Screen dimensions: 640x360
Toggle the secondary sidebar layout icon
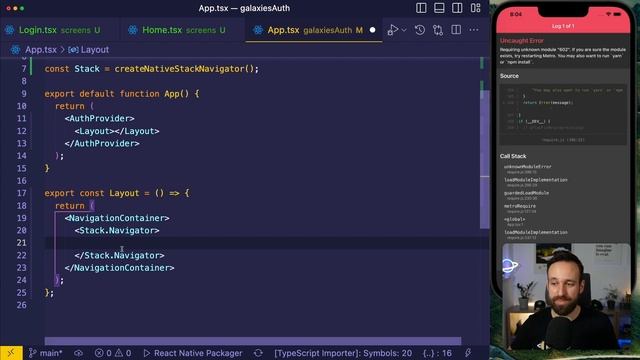pos(457,8)
